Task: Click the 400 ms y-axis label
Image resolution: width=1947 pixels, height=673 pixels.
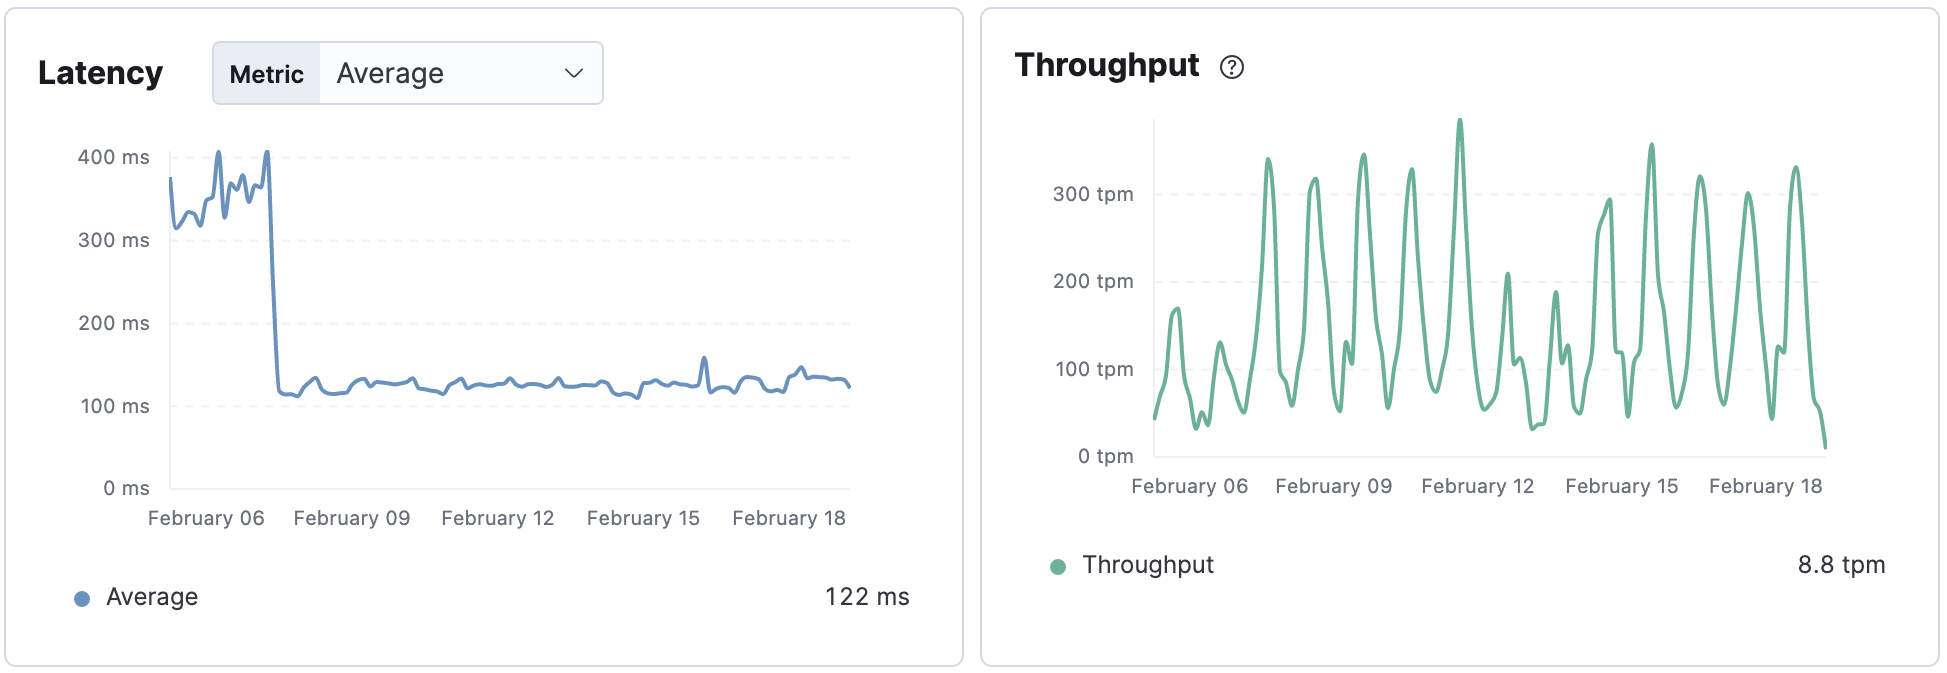Action: click(x=114, y=157)
